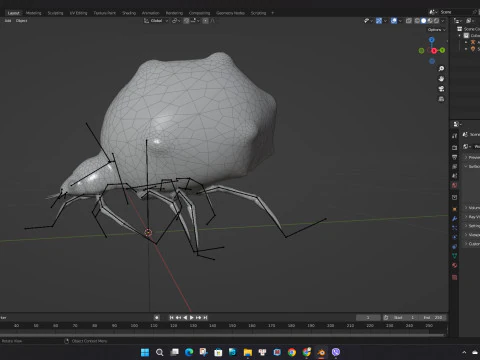This screenshot has width=480, height=360.
Task: Open the Render properties tab
Action: (x=455, y=147)
